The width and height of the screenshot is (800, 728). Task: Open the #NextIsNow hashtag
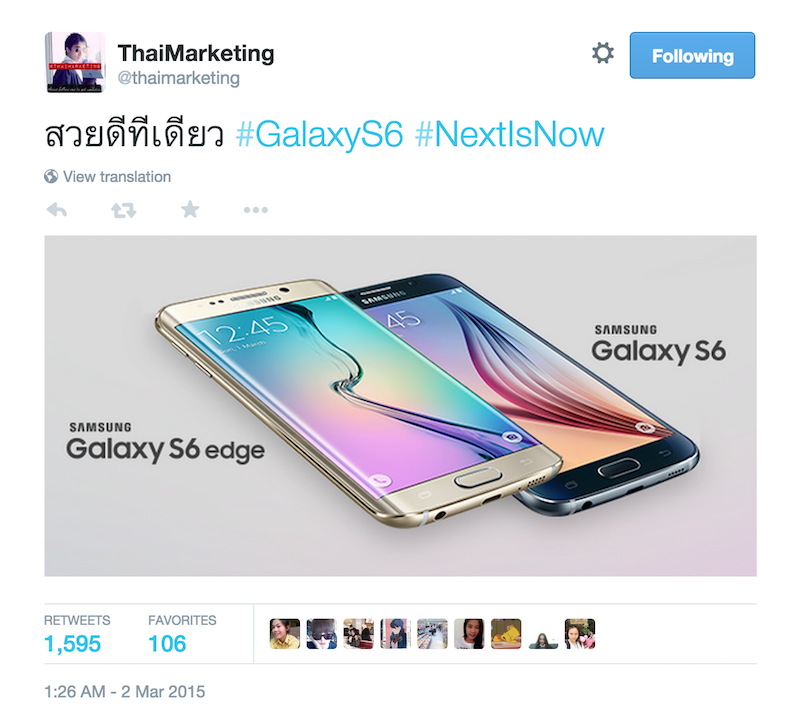click(510, 135)
